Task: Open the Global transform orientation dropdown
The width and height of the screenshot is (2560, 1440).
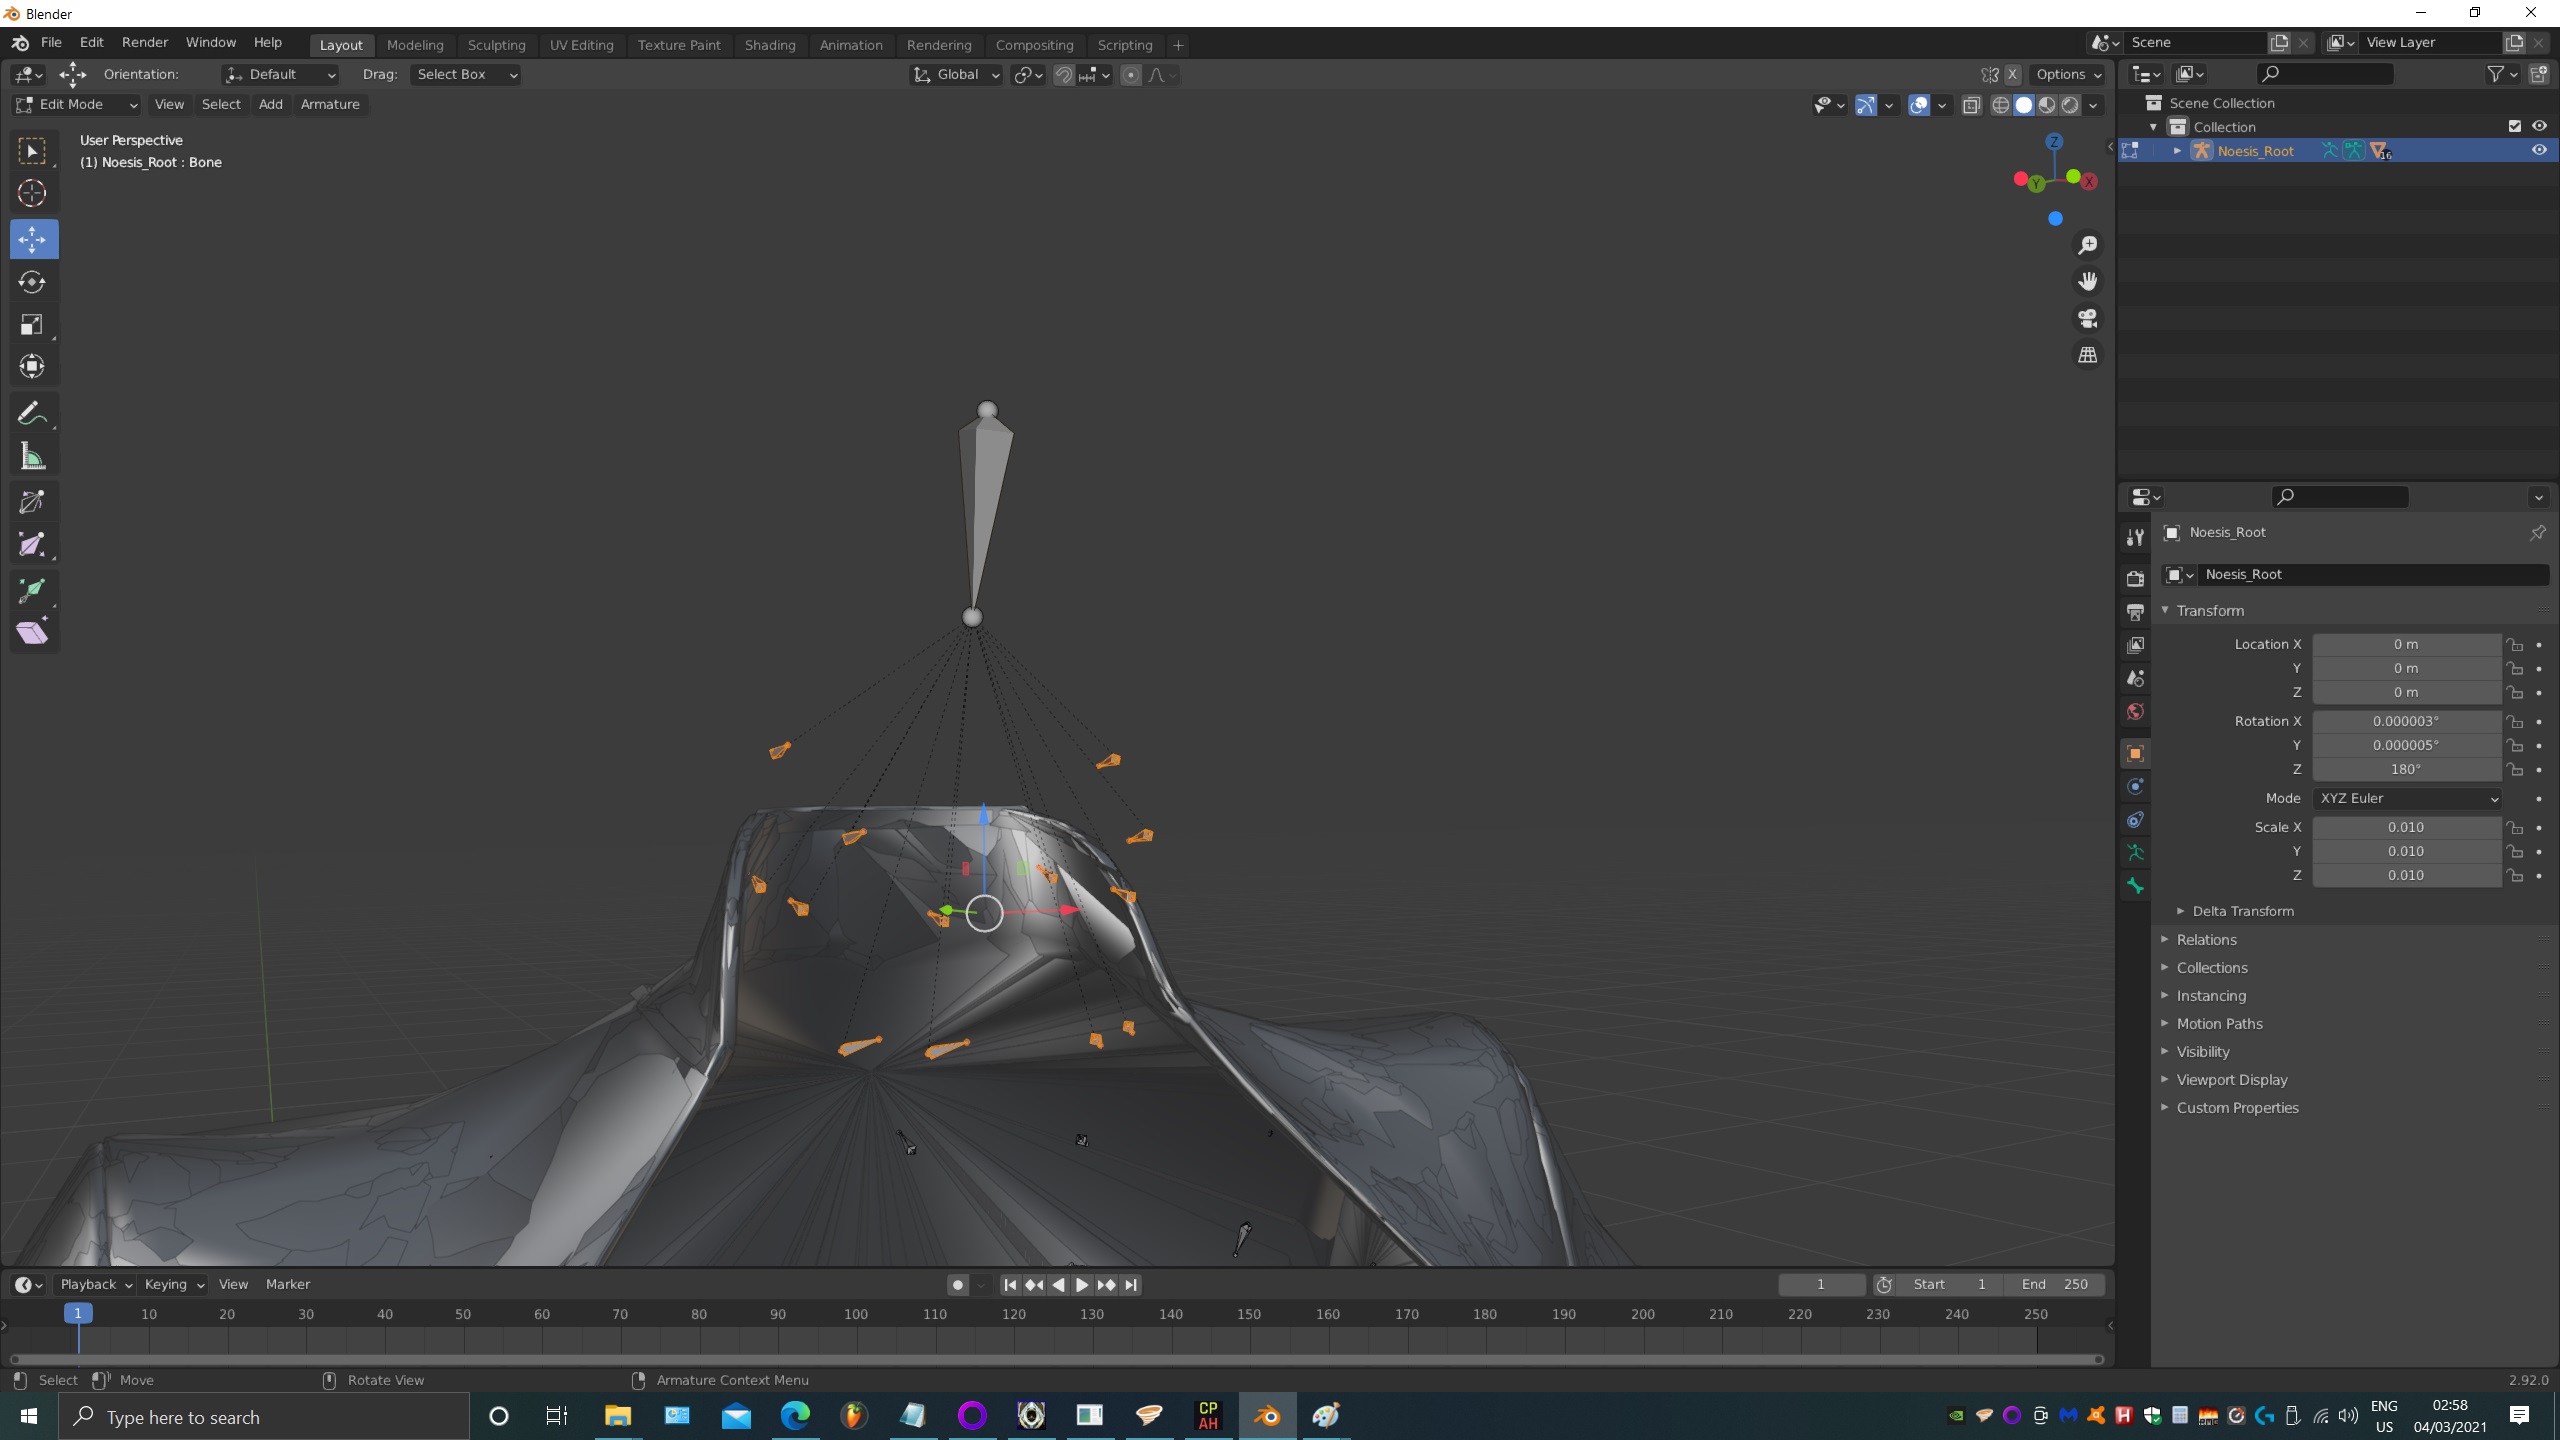Action: point(956,75)
